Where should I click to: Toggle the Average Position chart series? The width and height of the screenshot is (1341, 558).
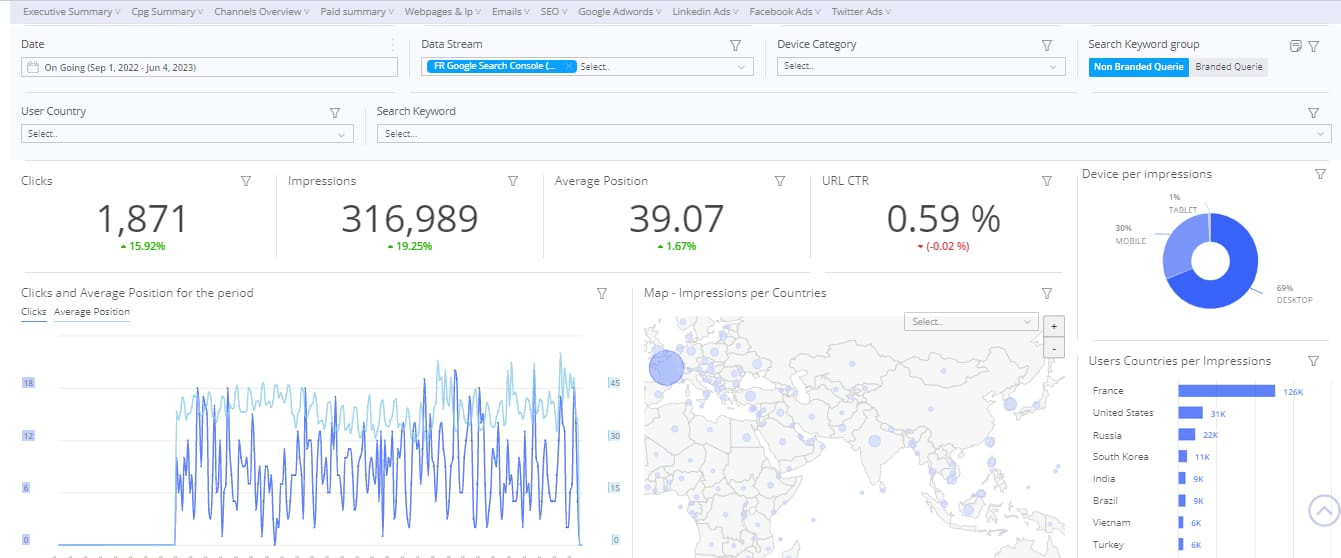click(x=92, y=312)
